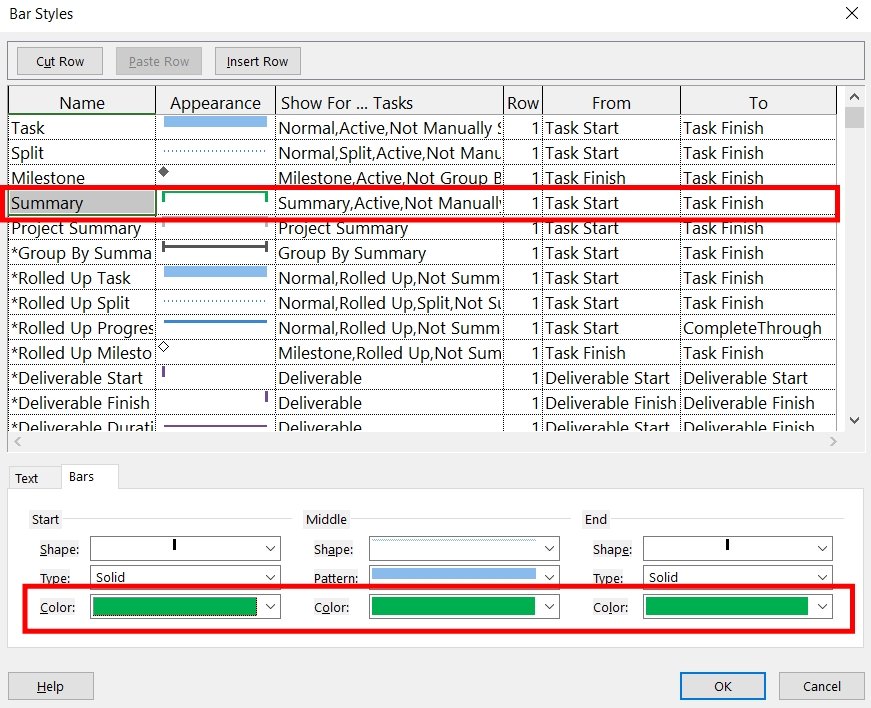This screenshot has width=871, height=708.
Task: Click the Summary green bracket appearance cell
Action: coord(216,203)
